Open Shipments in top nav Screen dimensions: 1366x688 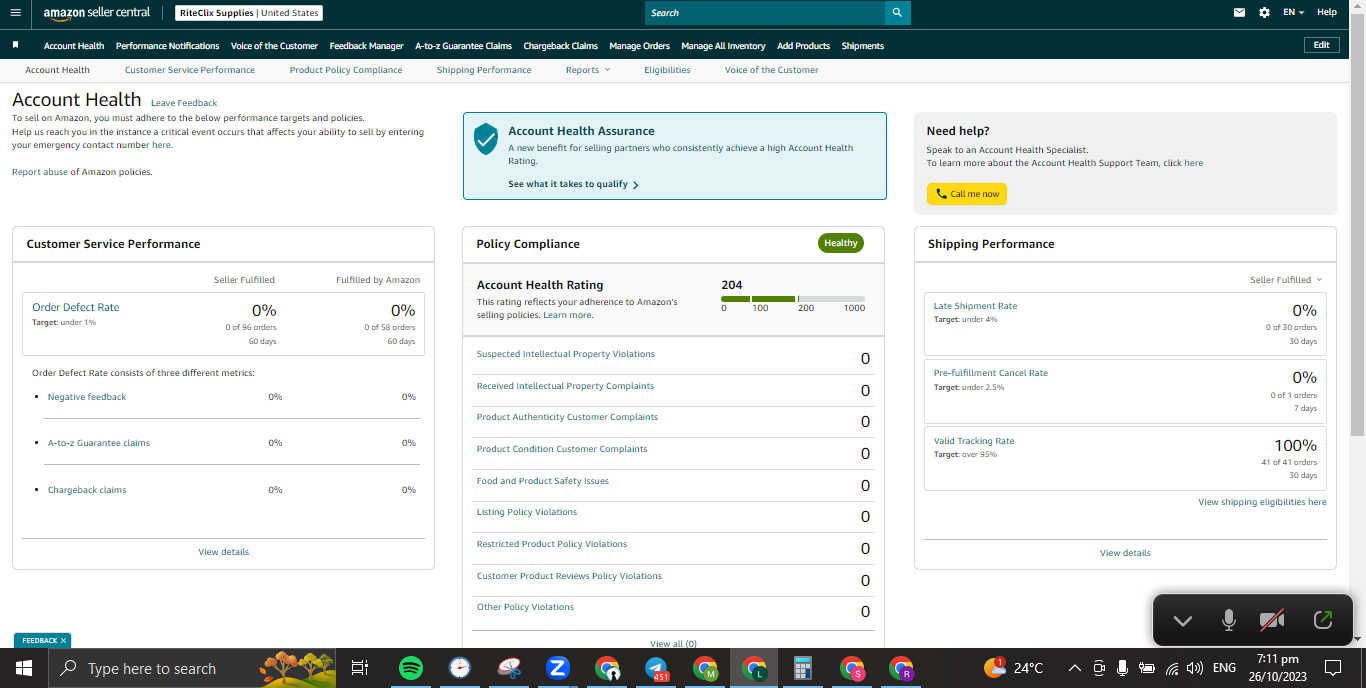click(863, 46)
